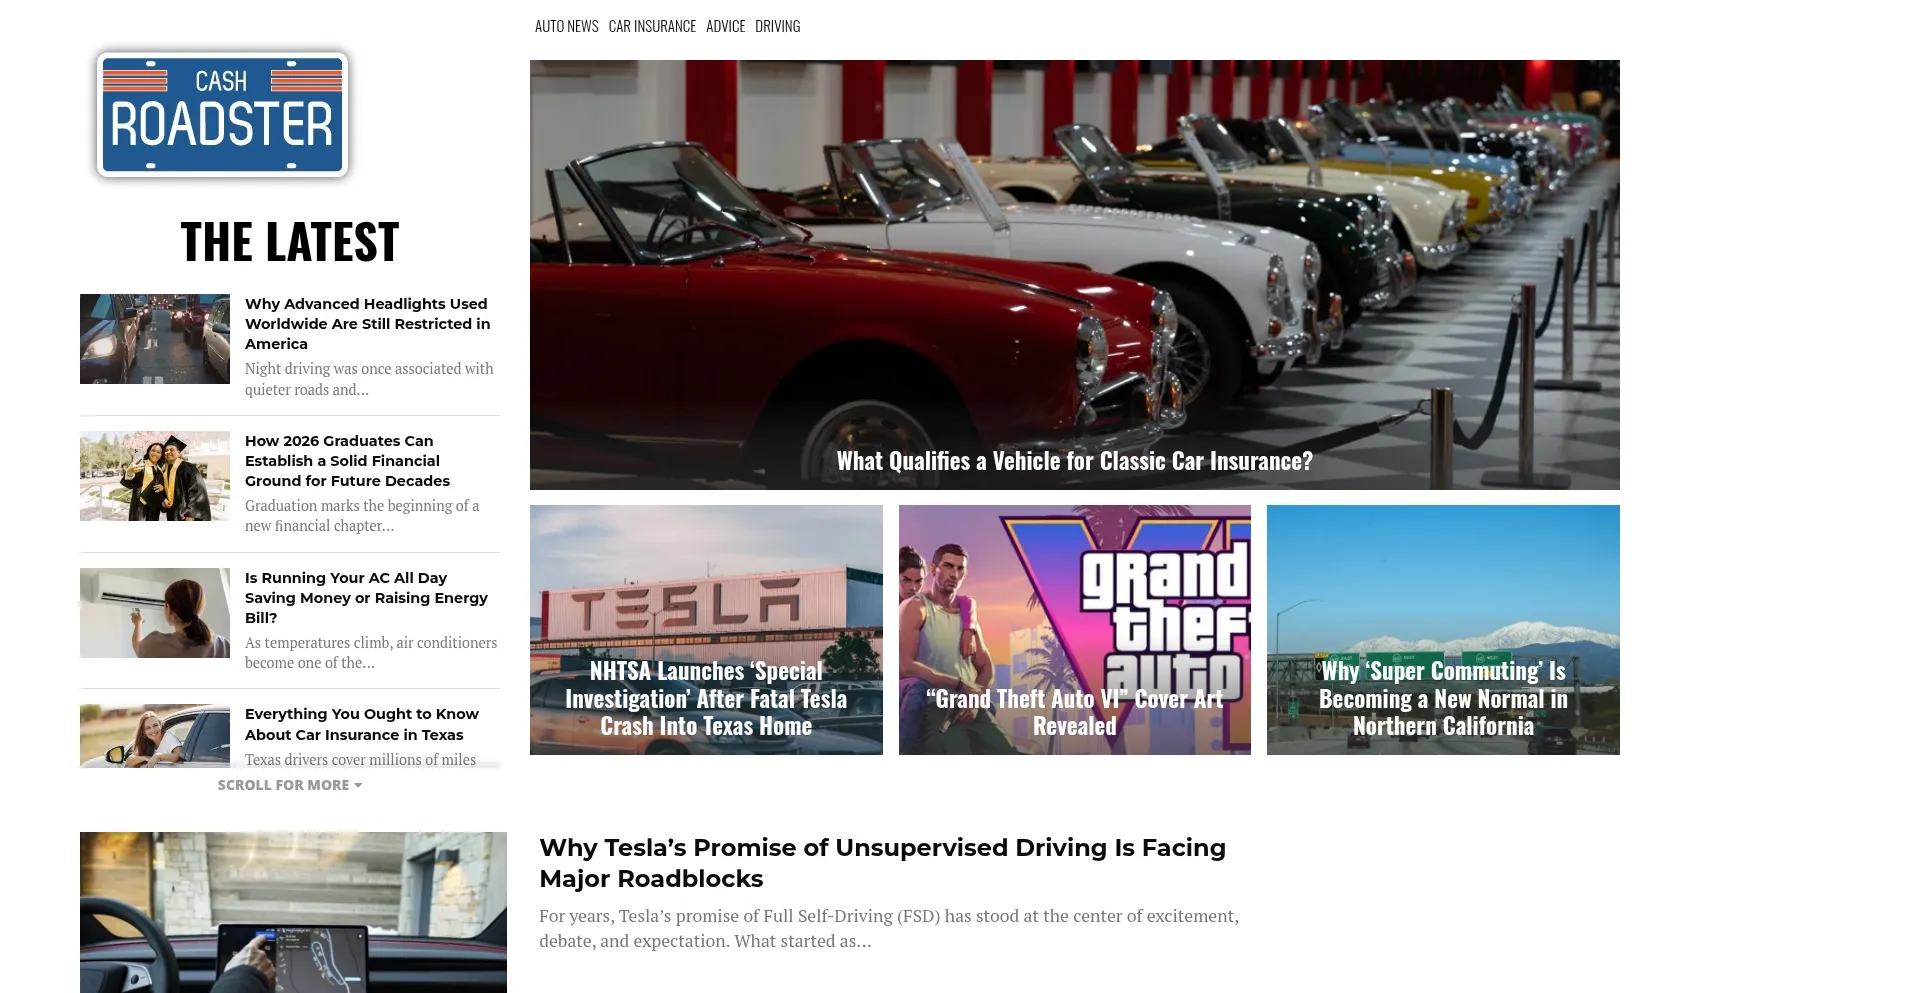
Task: Open the Advice menu item
Action: [725, 26]
